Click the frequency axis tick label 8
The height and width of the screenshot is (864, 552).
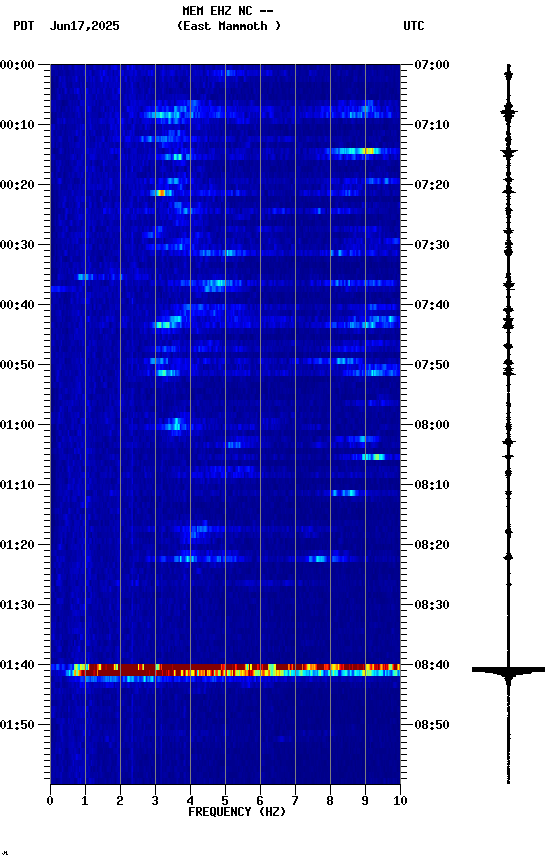point(330,801)
